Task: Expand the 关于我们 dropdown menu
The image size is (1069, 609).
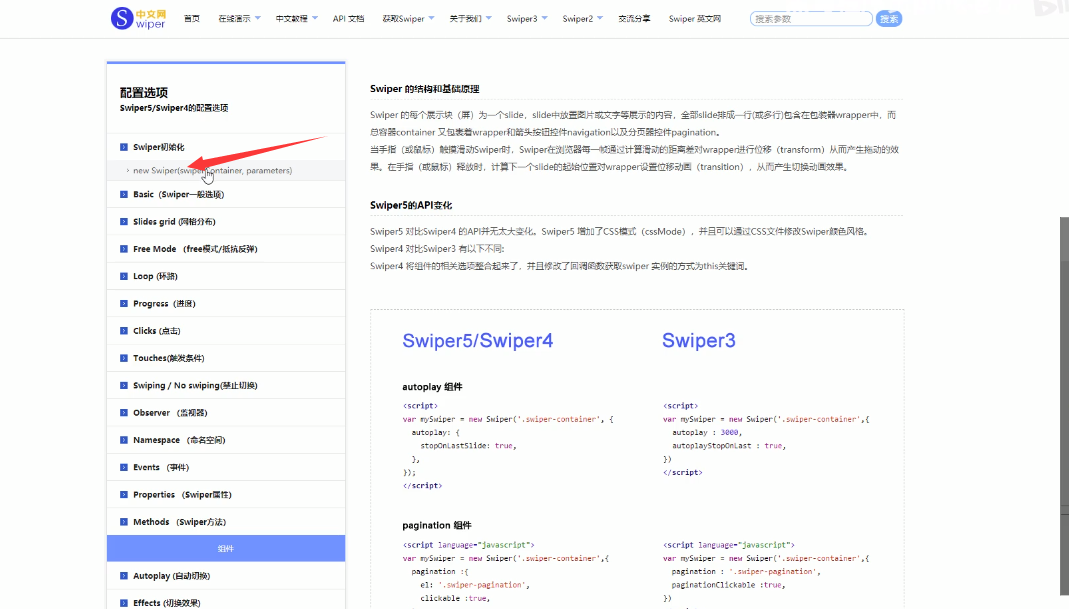Action: [x=470, y=19]
